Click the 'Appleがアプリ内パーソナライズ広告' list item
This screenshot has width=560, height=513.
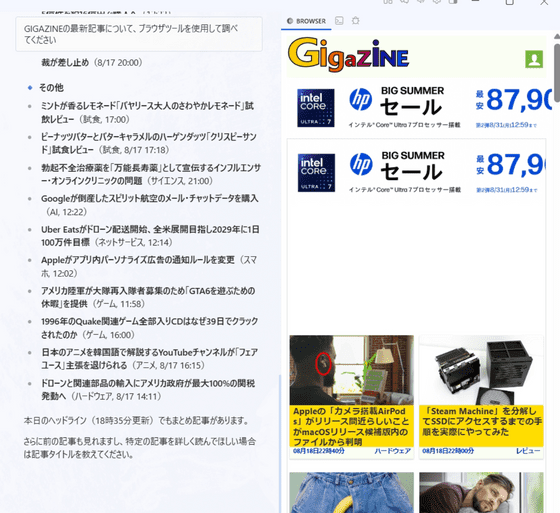point(149,267)
